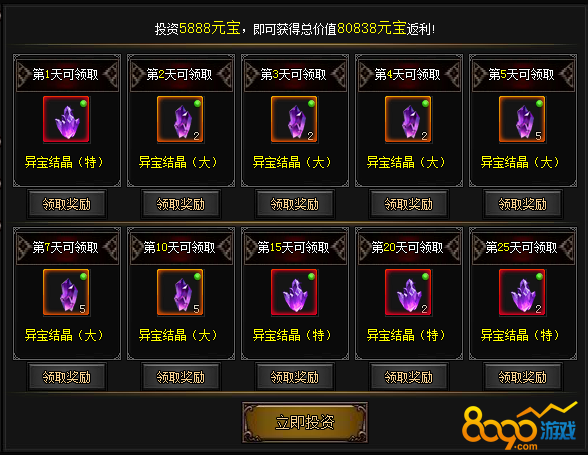Select the Day 20 异宝结晶（特）icon
Image resolution: width=588 pixels, height=455 pixels.
pyautogui.click(x=408, y=292)
